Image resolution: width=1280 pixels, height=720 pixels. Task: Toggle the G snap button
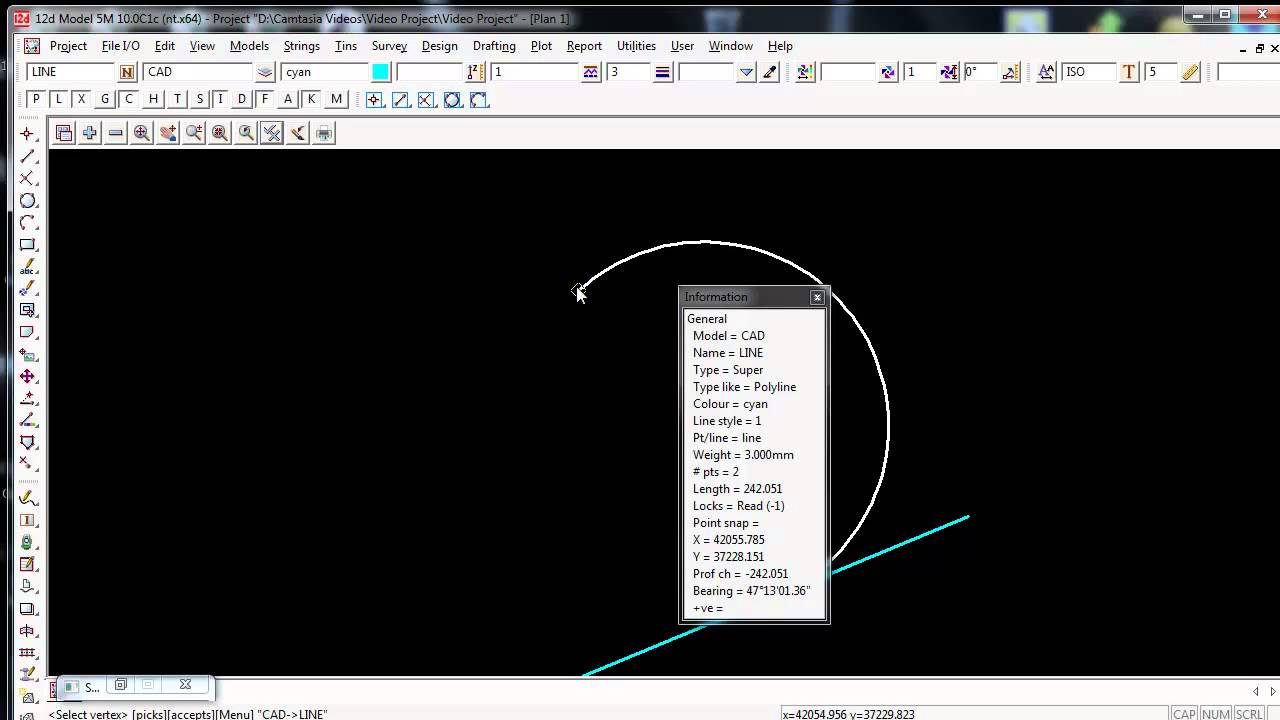105,99
